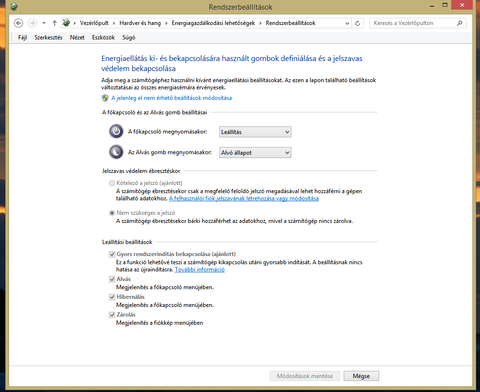Image resolution: width=480 pixels, height=392 pixels.
Task: Open the Nézet menu
Action: point(77,37)
